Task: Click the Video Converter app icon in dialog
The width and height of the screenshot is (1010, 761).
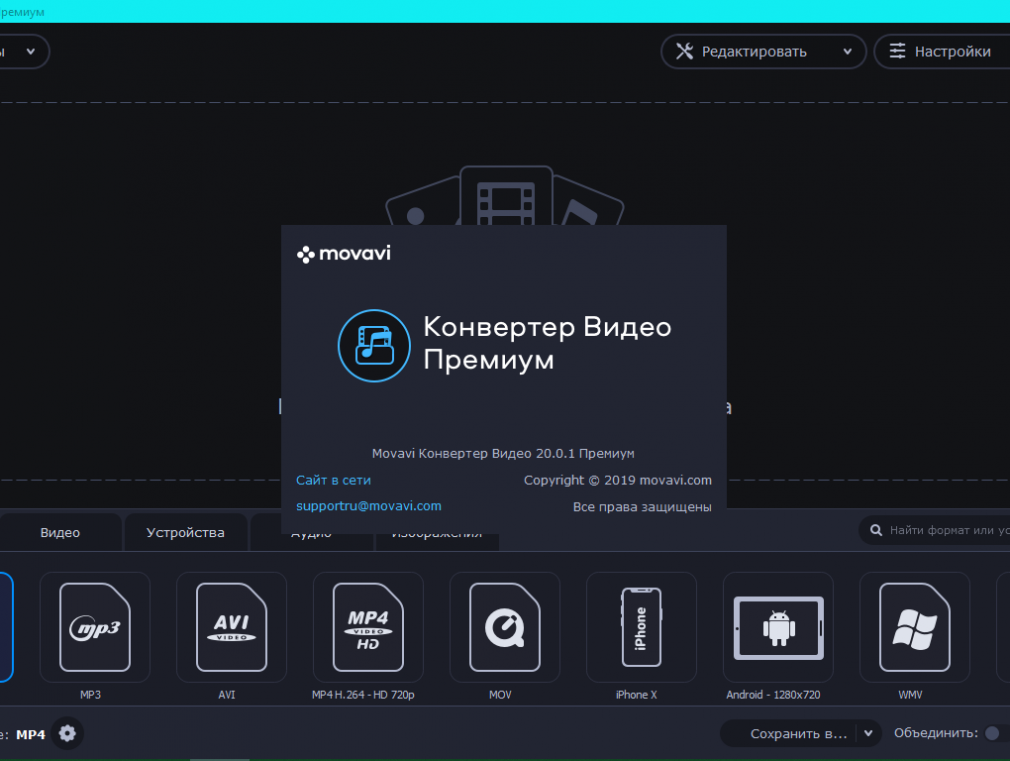Action: coord(374,346)
